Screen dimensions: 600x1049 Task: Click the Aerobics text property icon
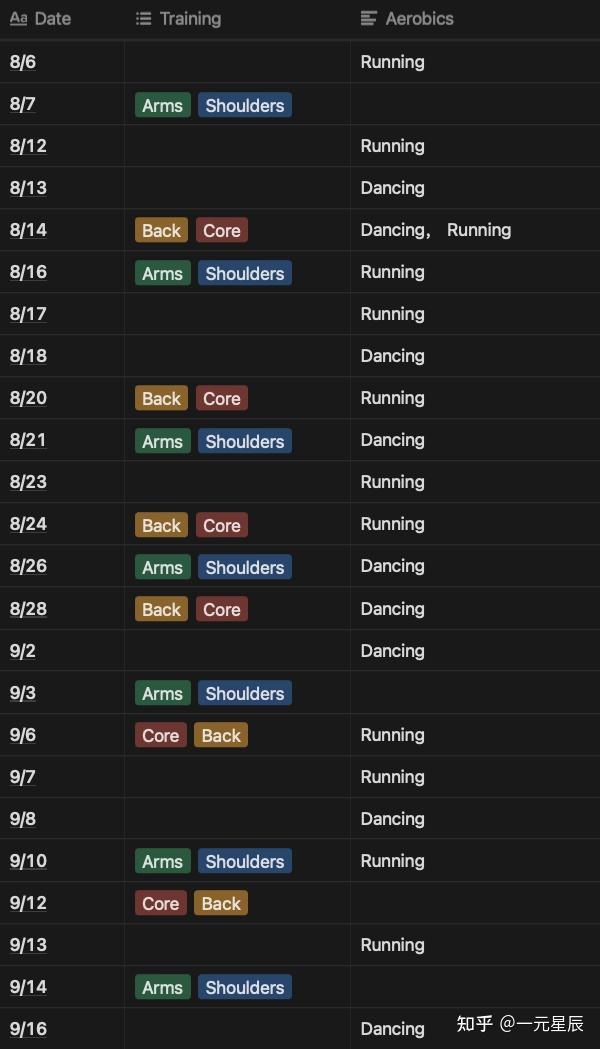tap(369, 19)
